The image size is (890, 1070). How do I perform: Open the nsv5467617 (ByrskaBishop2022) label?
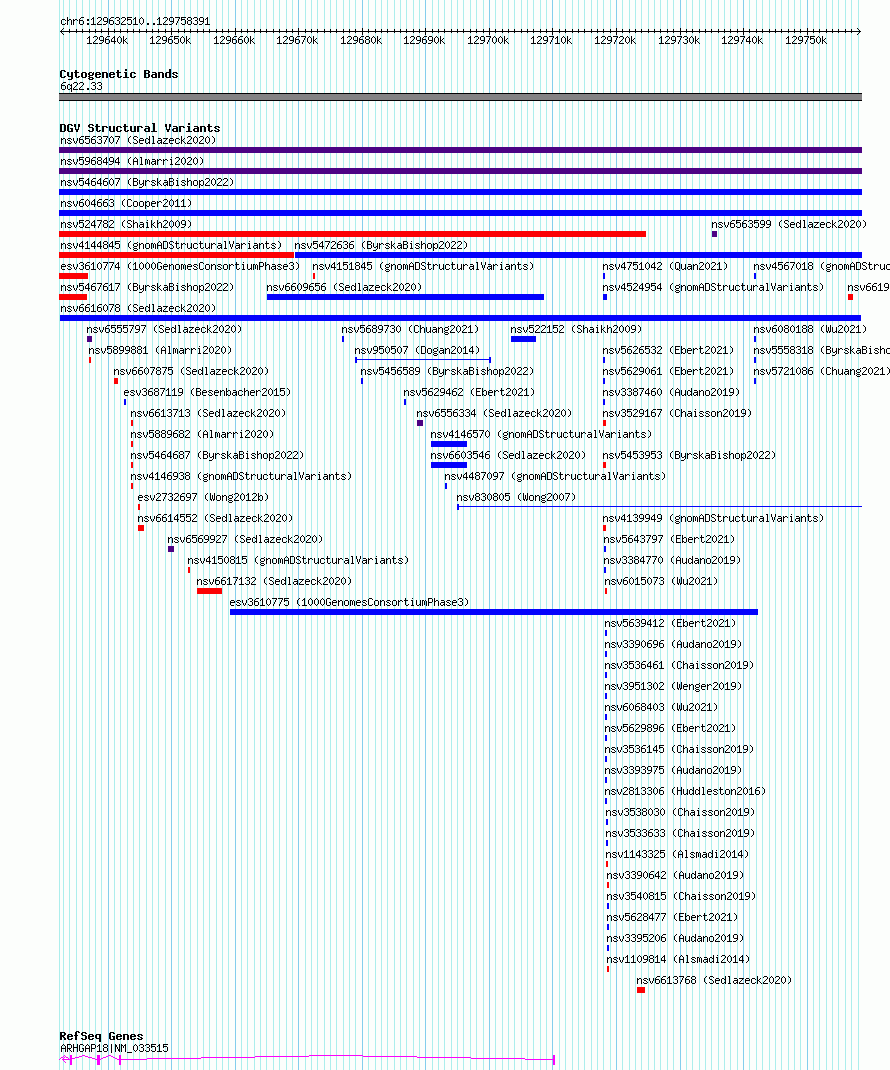click(x=147, y=287)
